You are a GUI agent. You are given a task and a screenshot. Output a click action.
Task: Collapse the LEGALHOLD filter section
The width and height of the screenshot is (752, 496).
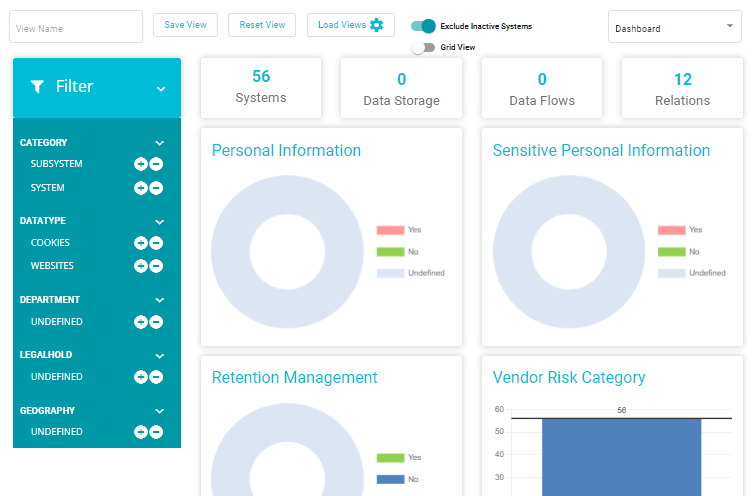pyautogui.click(x=160, y=355)
